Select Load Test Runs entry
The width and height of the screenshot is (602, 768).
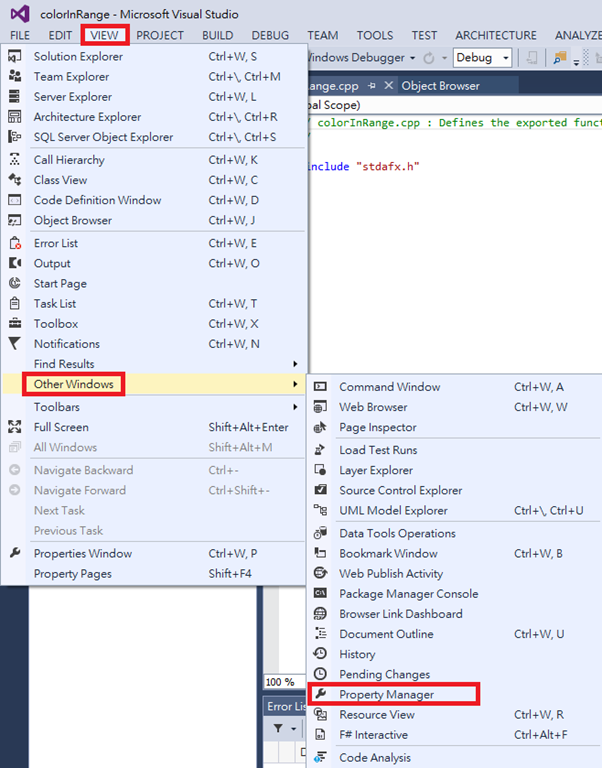click(454, 450)
